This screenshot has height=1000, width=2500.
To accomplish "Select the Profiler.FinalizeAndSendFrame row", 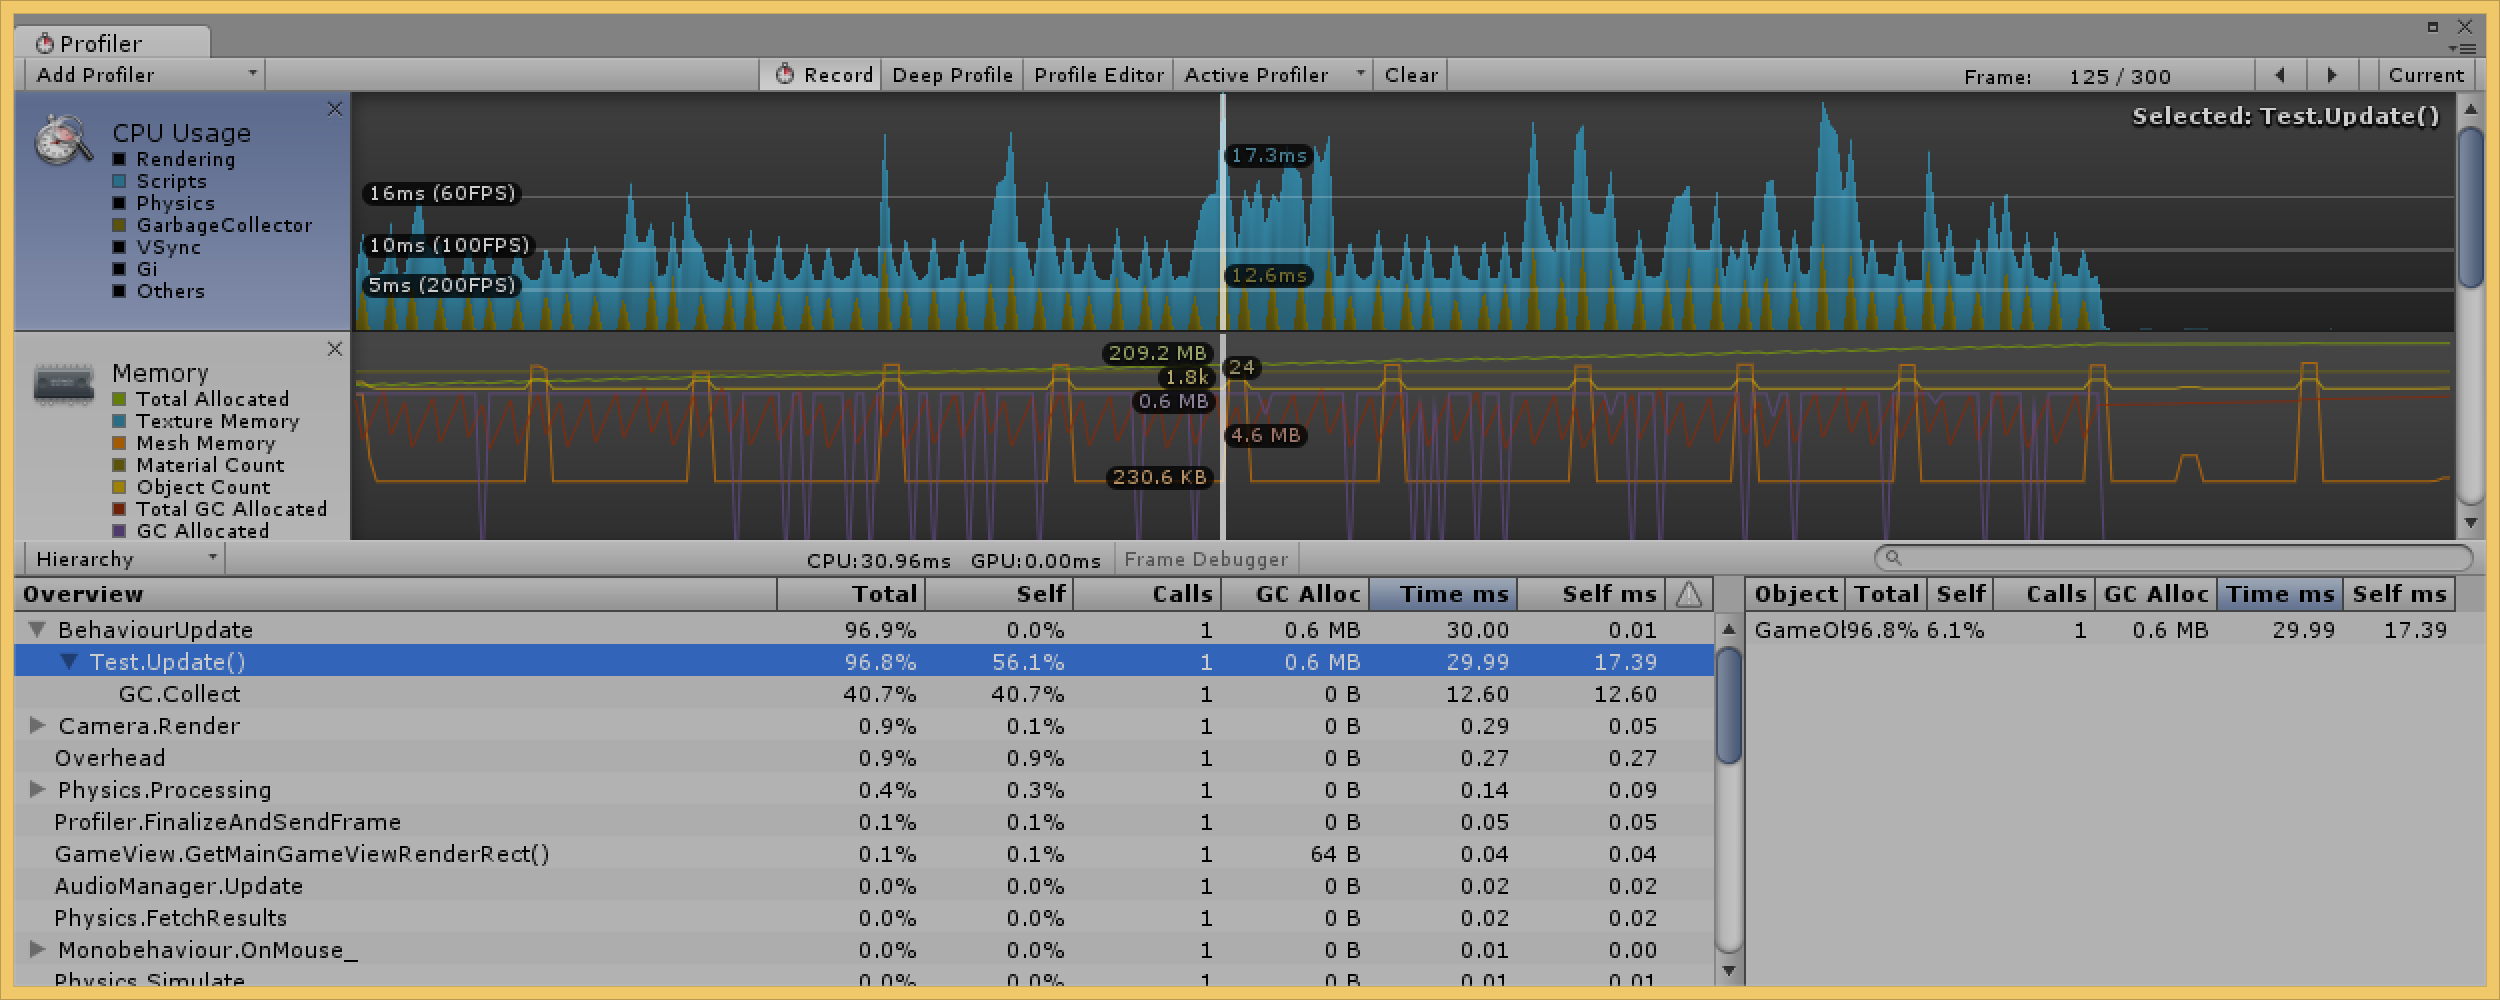I will (x=864, y=822).
